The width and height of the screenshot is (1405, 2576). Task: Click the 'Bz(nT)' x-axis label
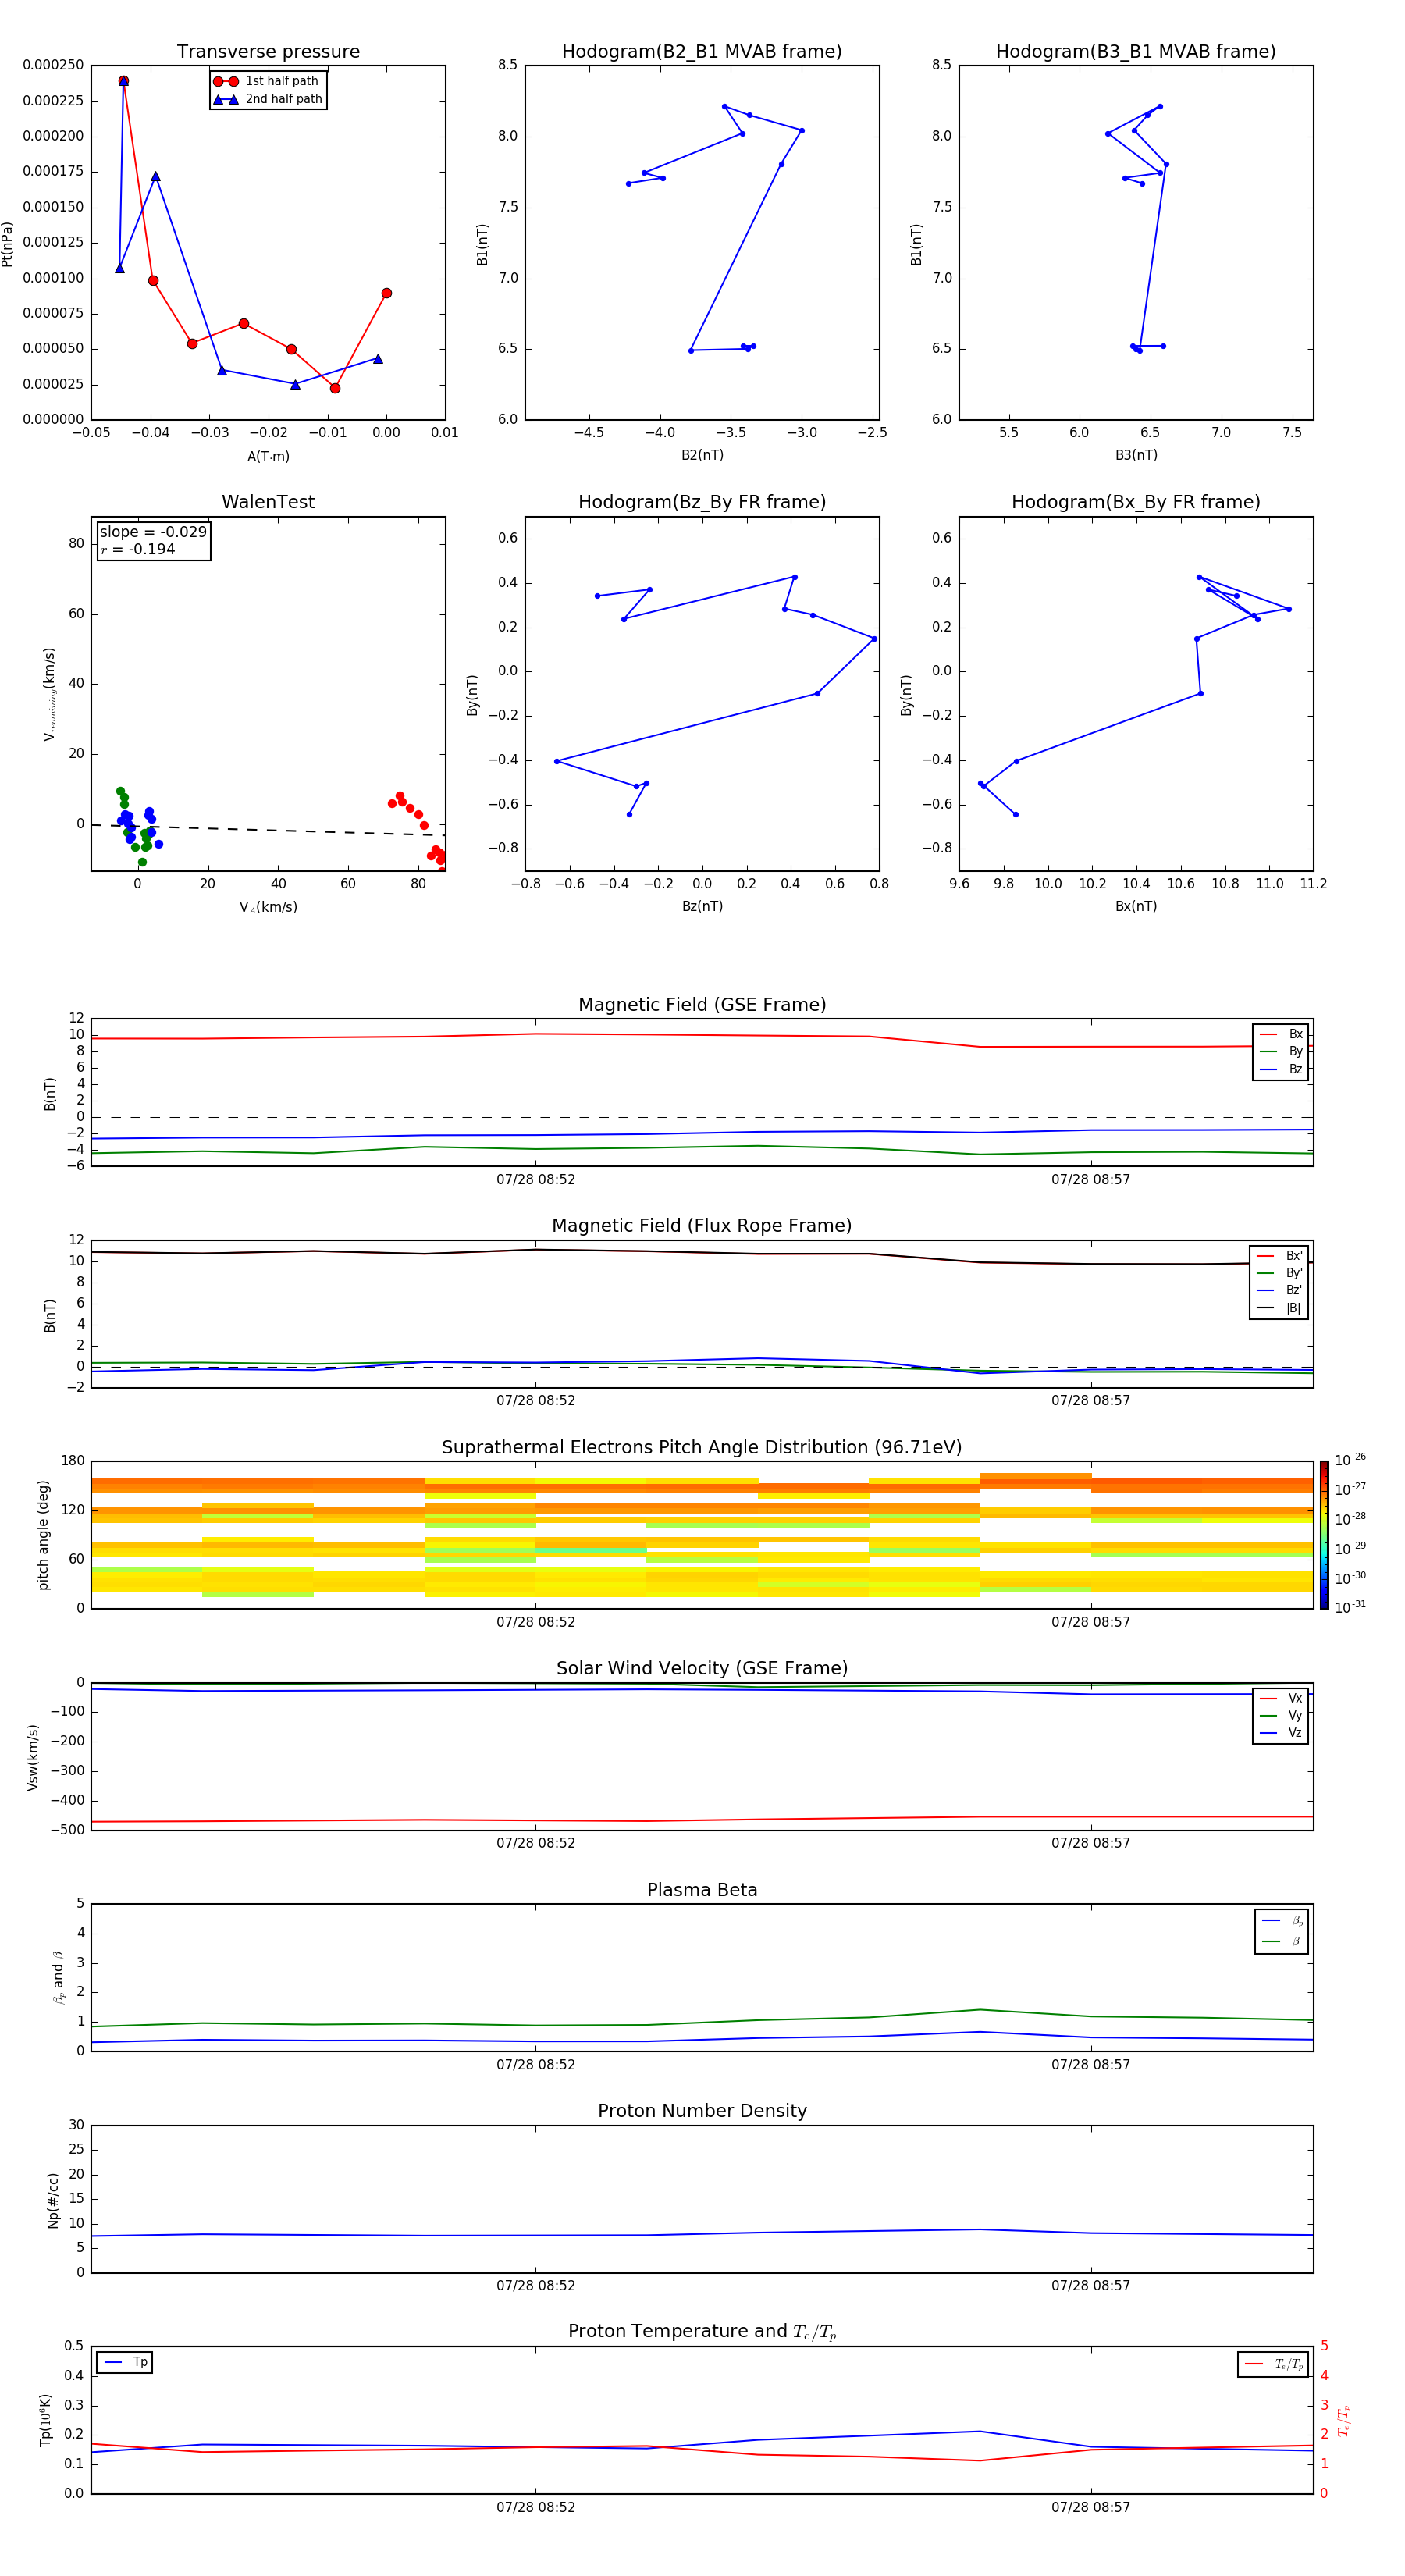click(702, 906)
